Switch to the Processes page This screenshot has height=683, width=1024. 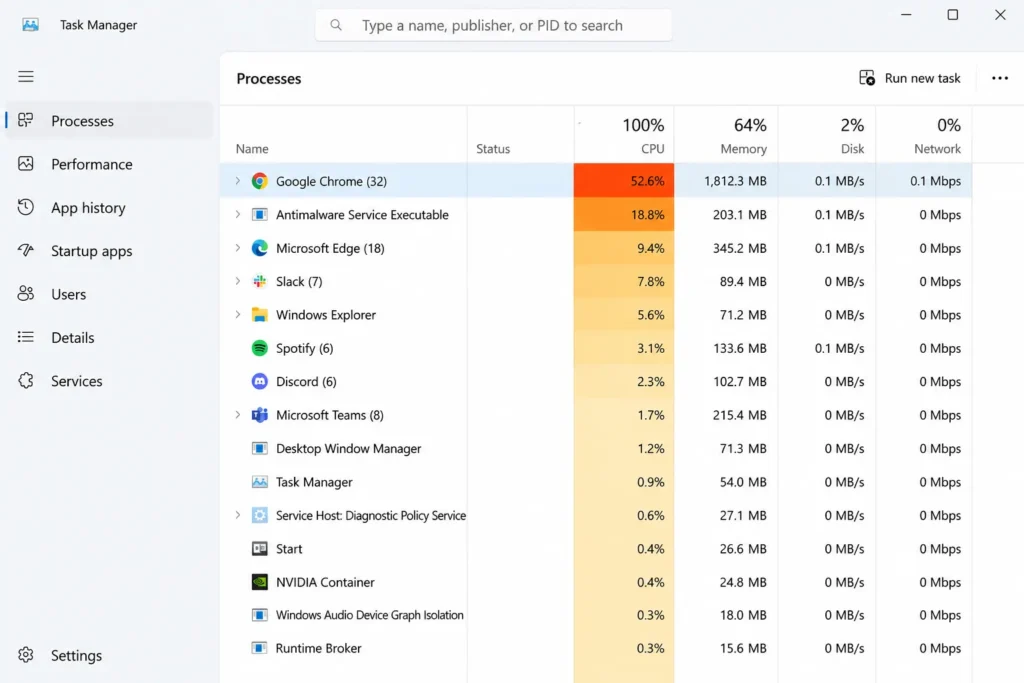(x=109, y=120)
